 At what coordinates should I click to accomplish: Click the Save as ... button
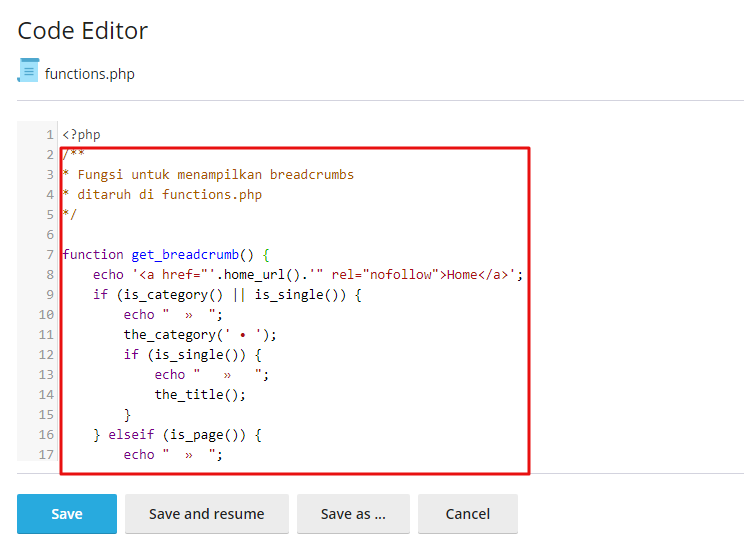pos(353,514)
